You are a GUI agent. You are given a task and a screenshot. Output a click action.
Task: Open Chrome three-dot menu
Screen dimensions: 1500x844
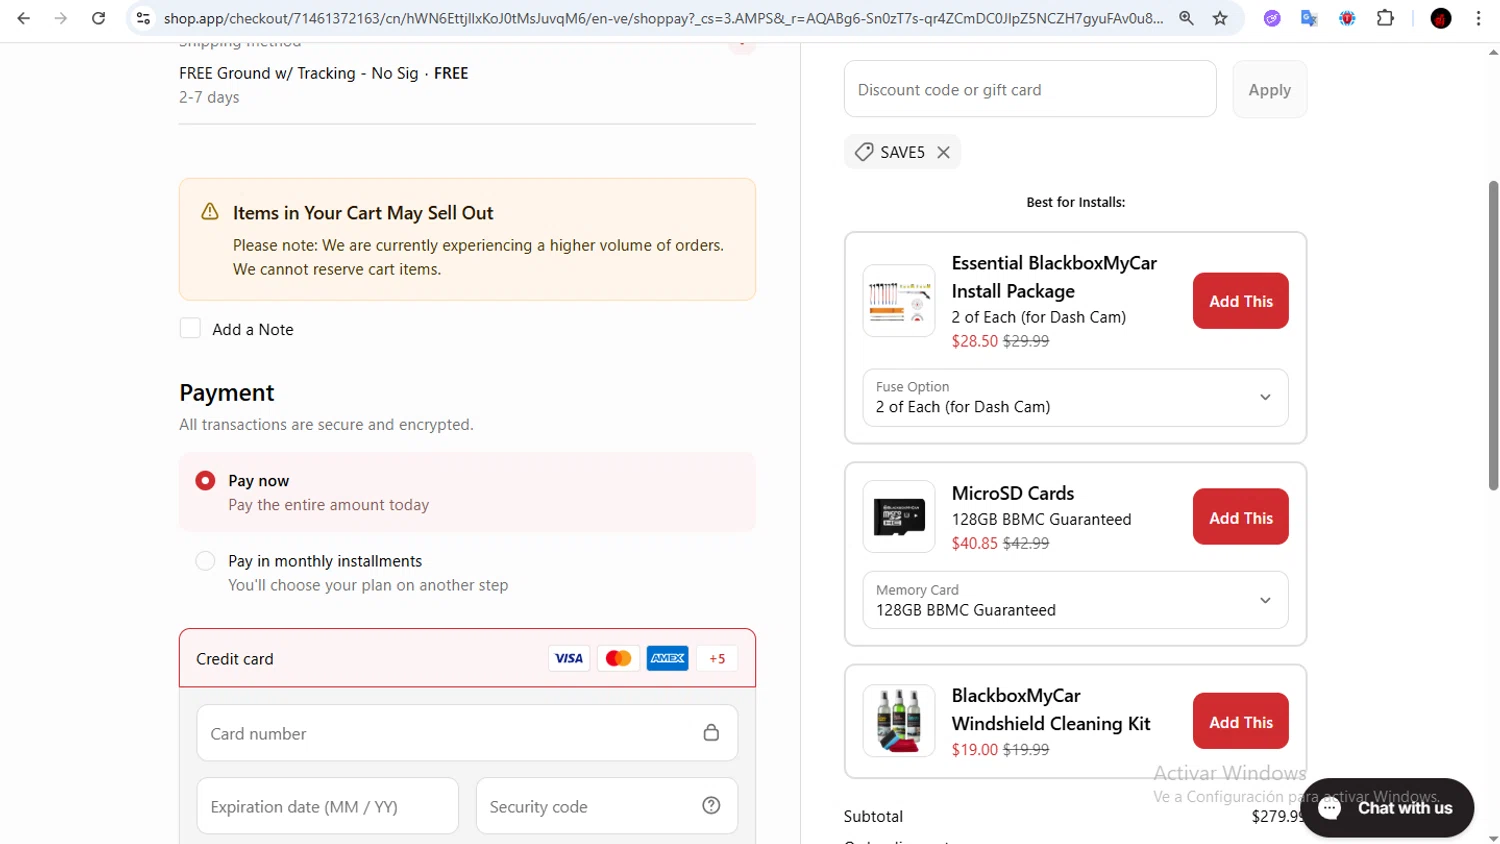[1478, 18]
